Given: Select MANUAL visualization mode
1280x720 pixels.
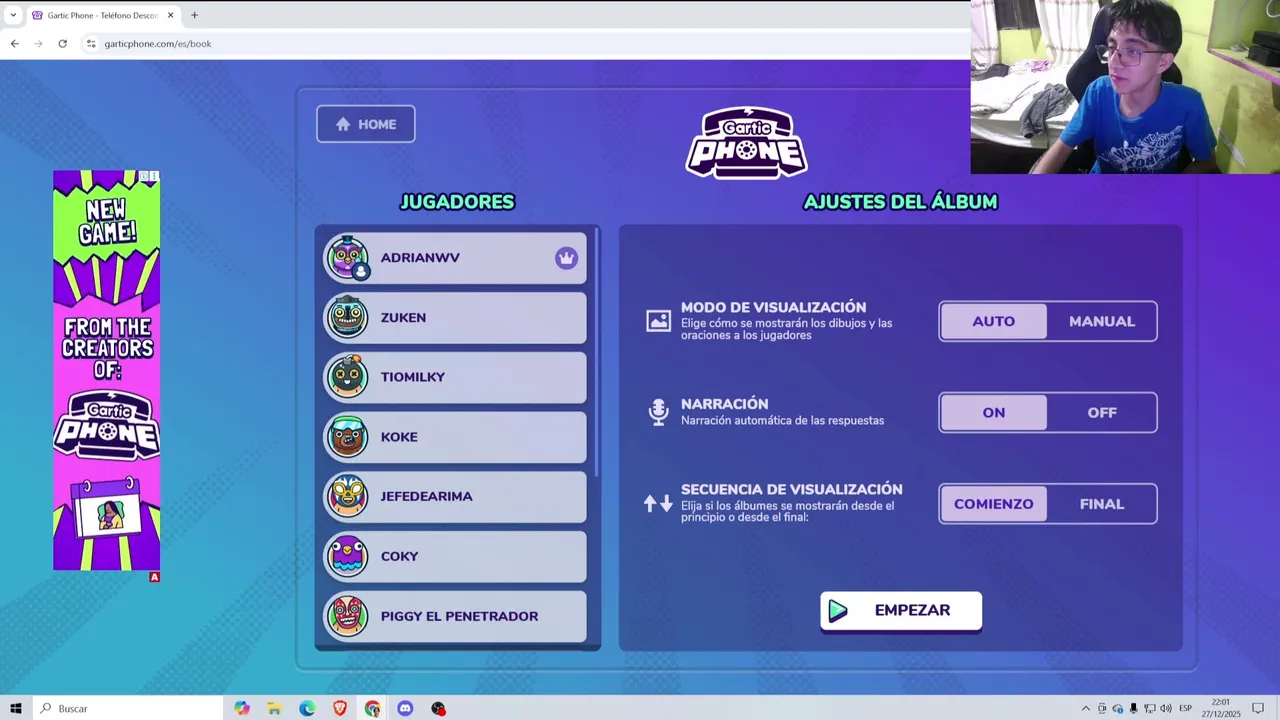Looking at the screenshot, I should coord(1102,321).
